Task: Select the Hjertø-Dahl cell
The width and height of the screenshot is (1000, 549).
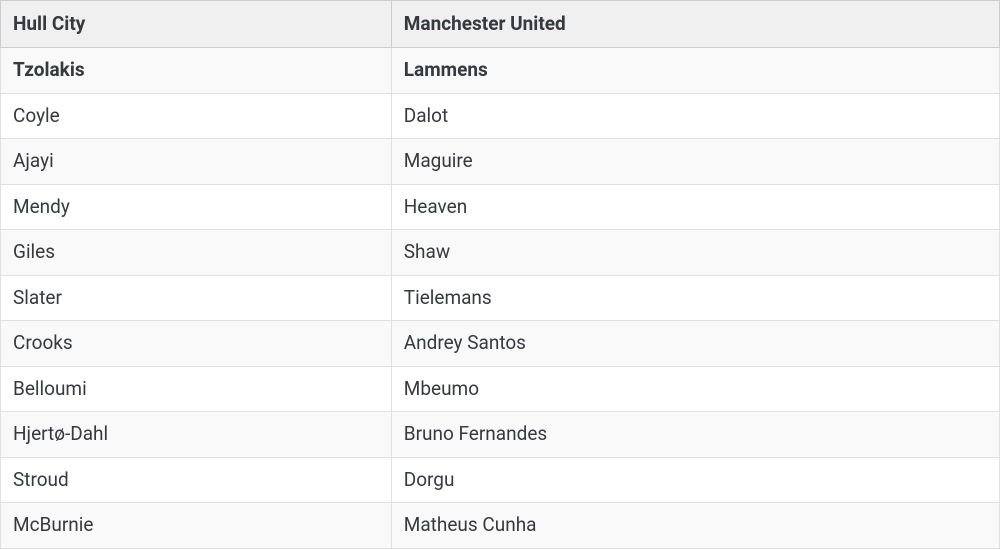Action: (196, 434)
